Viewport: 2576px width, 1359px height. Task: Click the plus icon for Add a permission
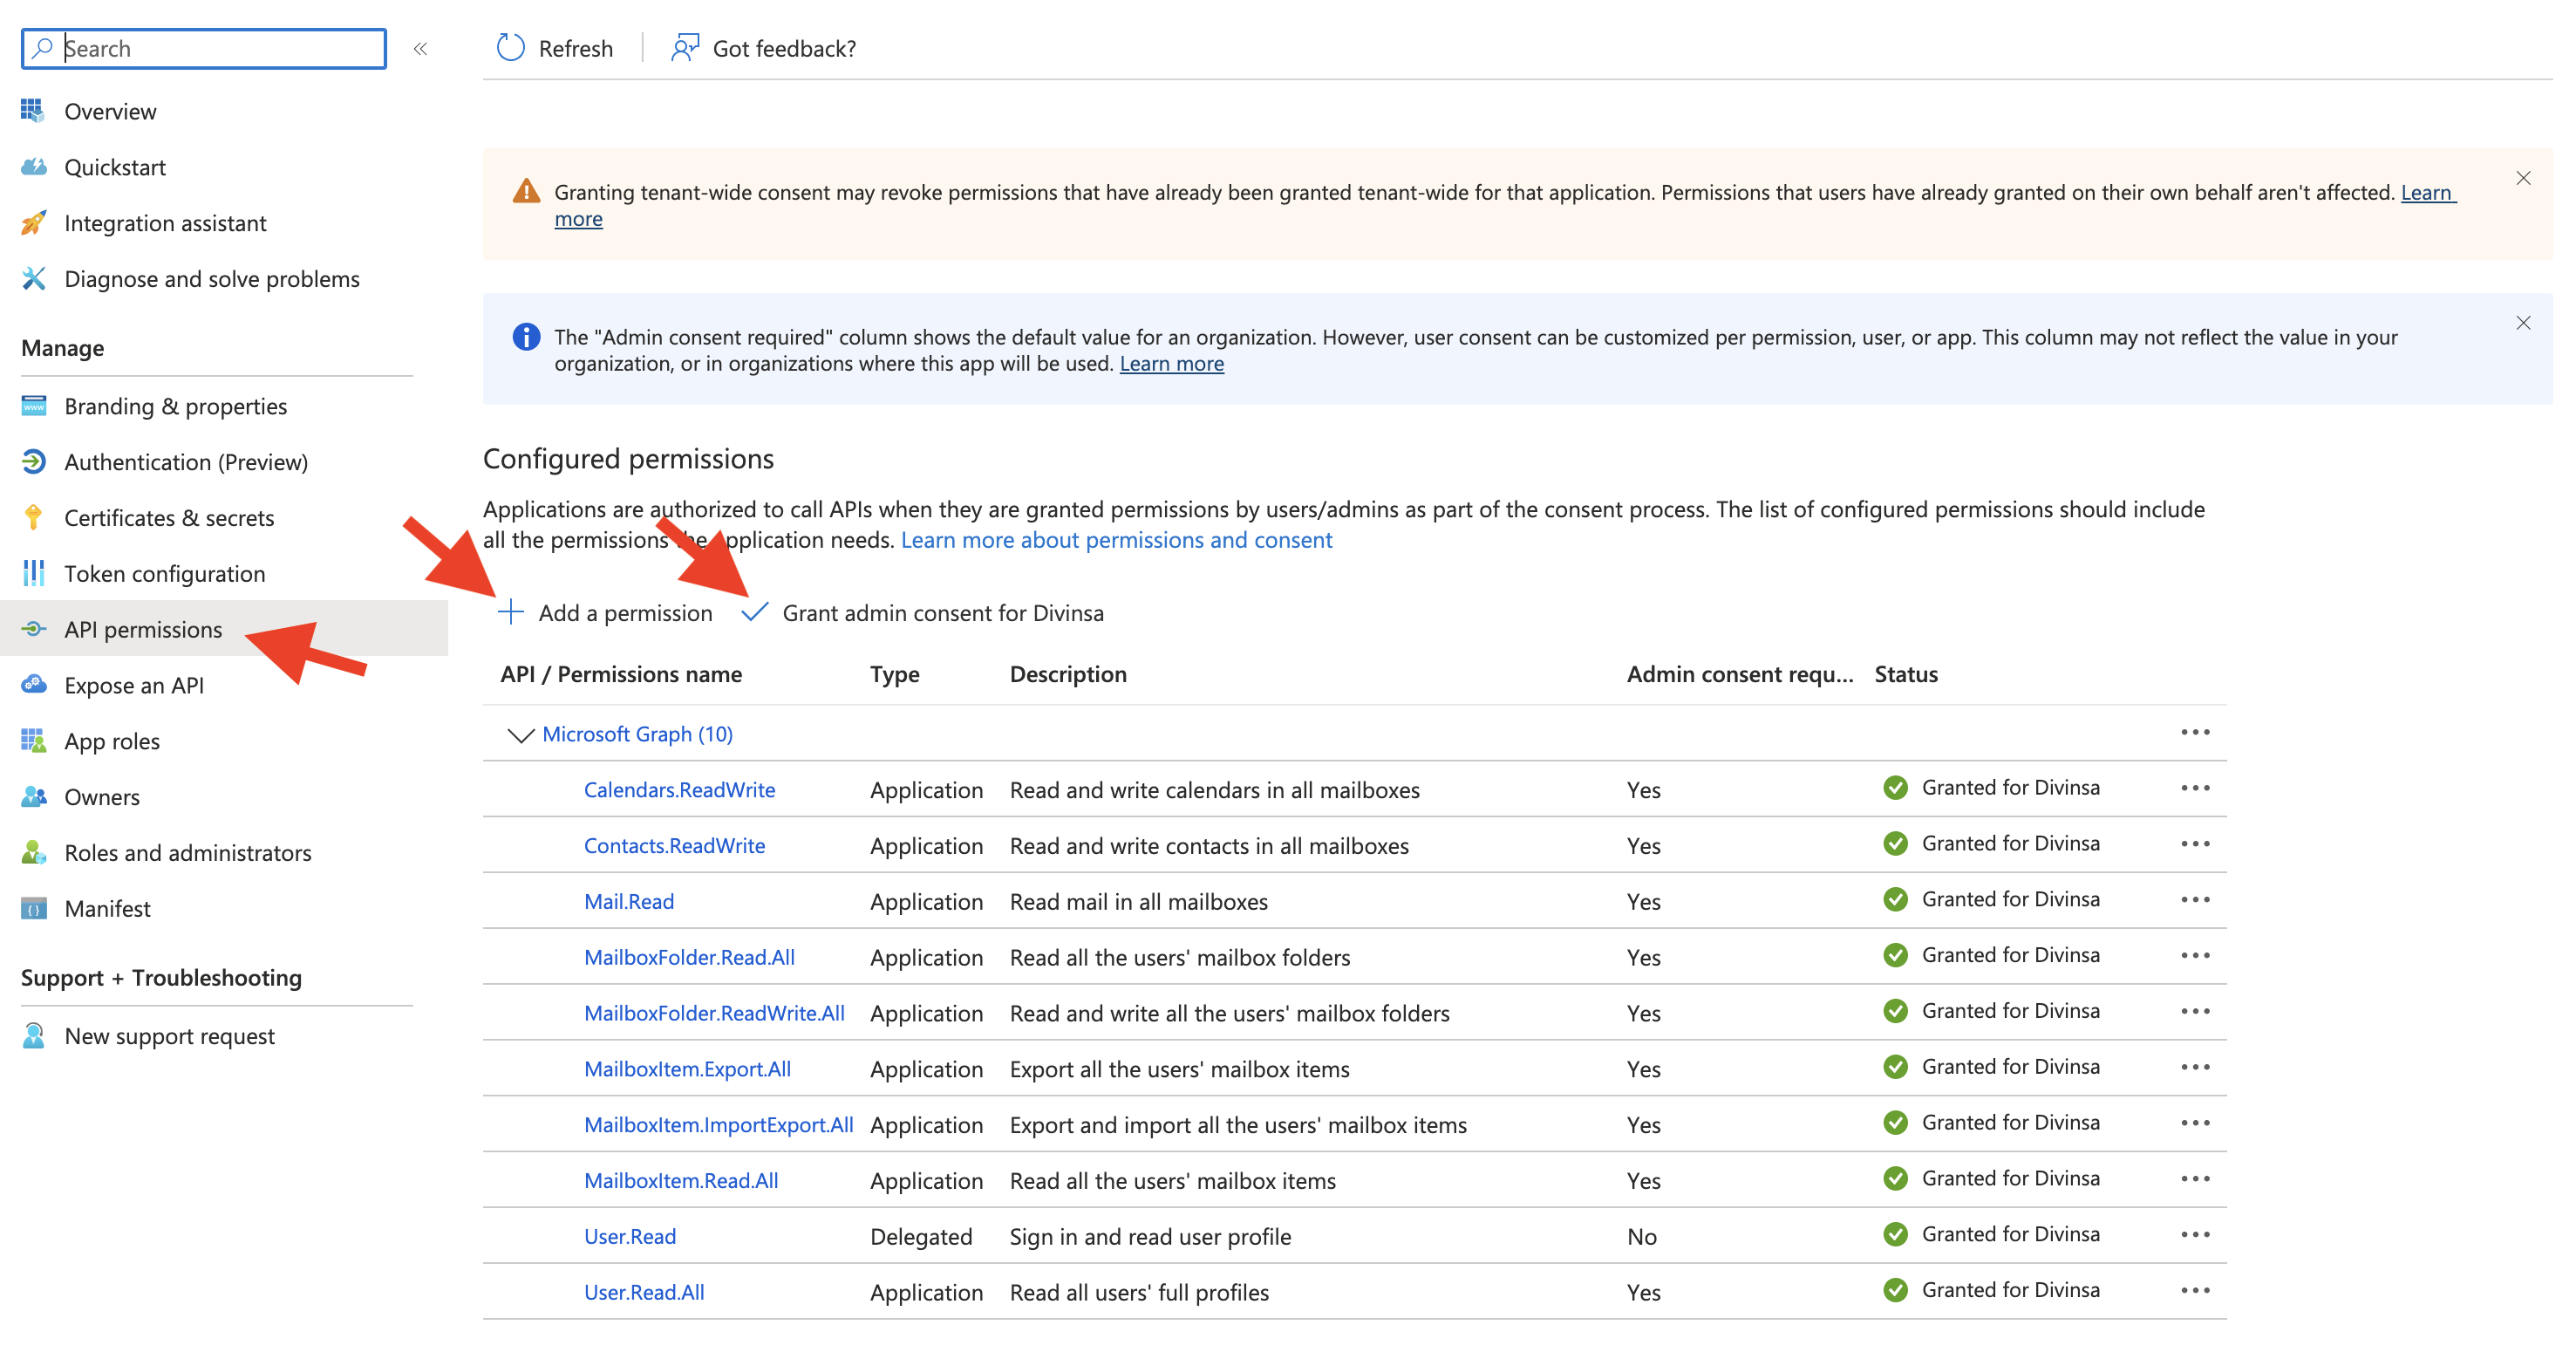511,612
